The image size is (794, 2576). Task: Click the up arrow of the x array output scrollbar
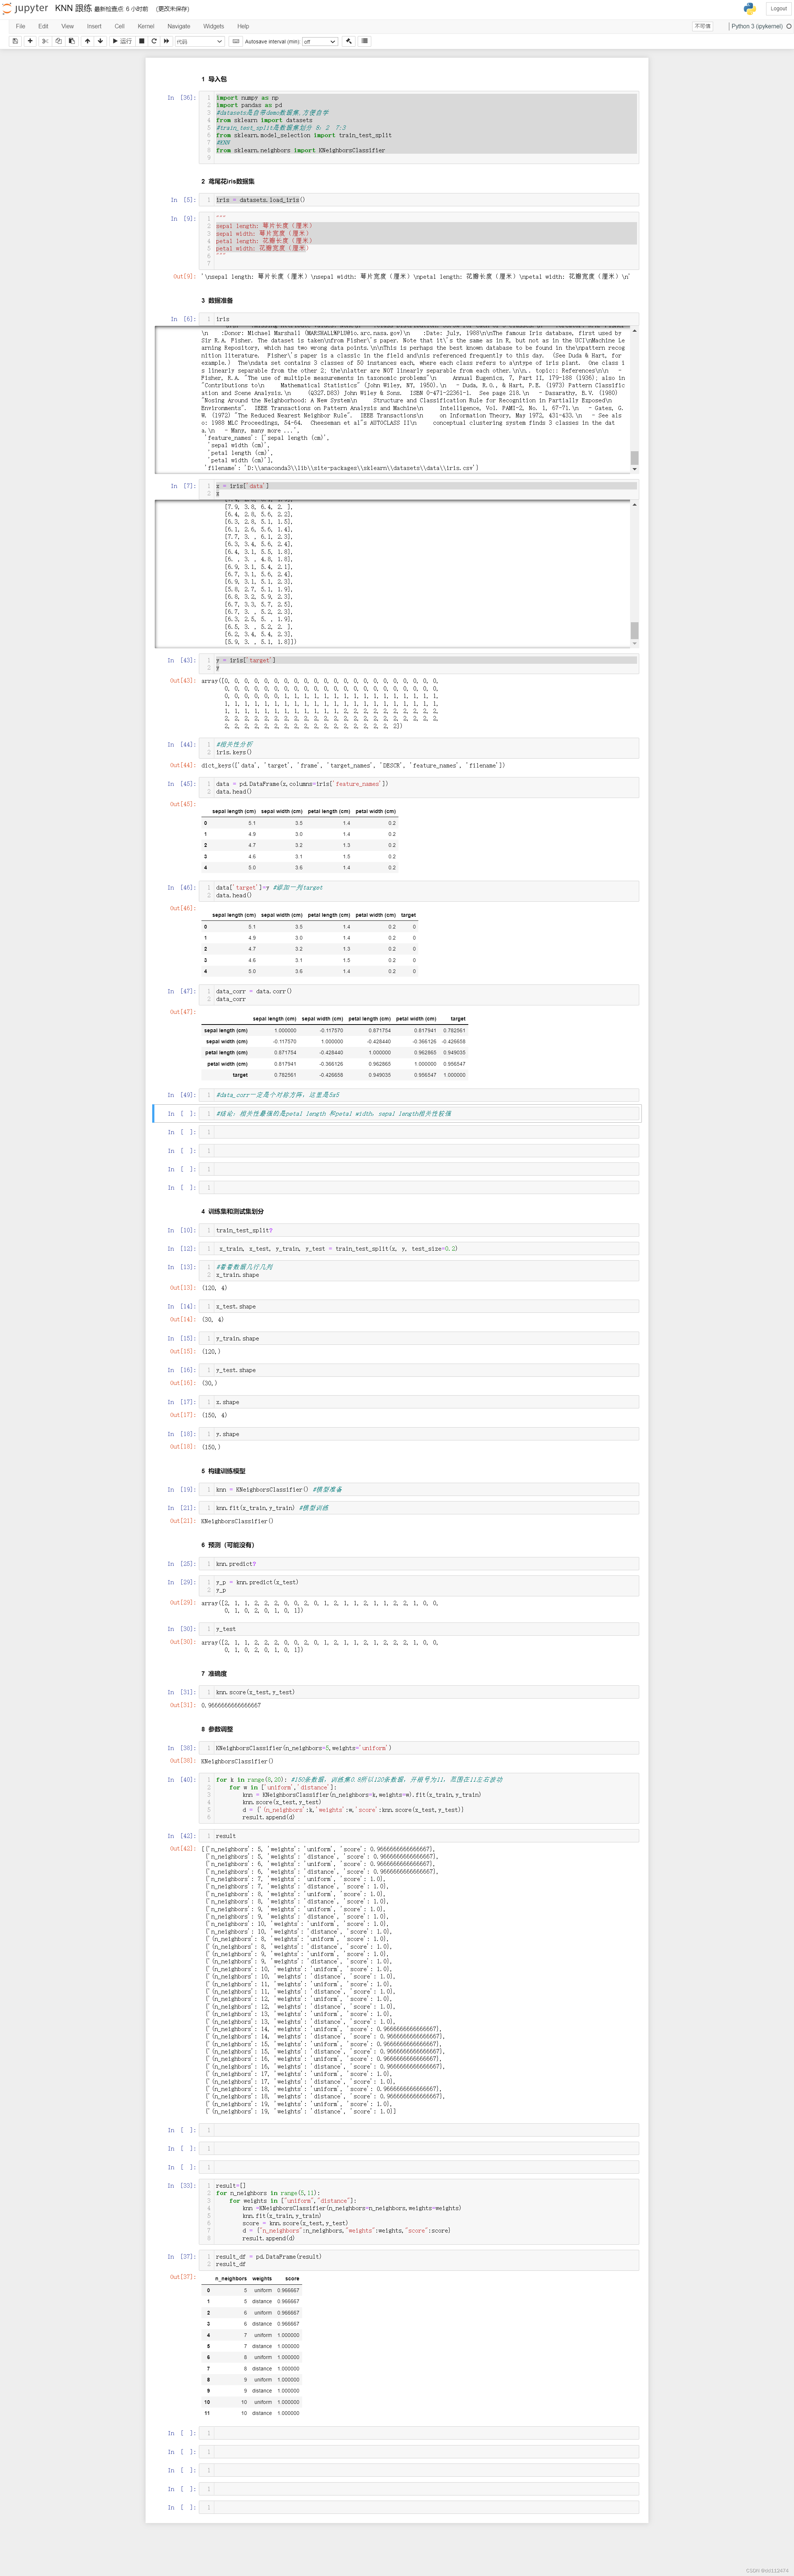[x=634, y=505]
